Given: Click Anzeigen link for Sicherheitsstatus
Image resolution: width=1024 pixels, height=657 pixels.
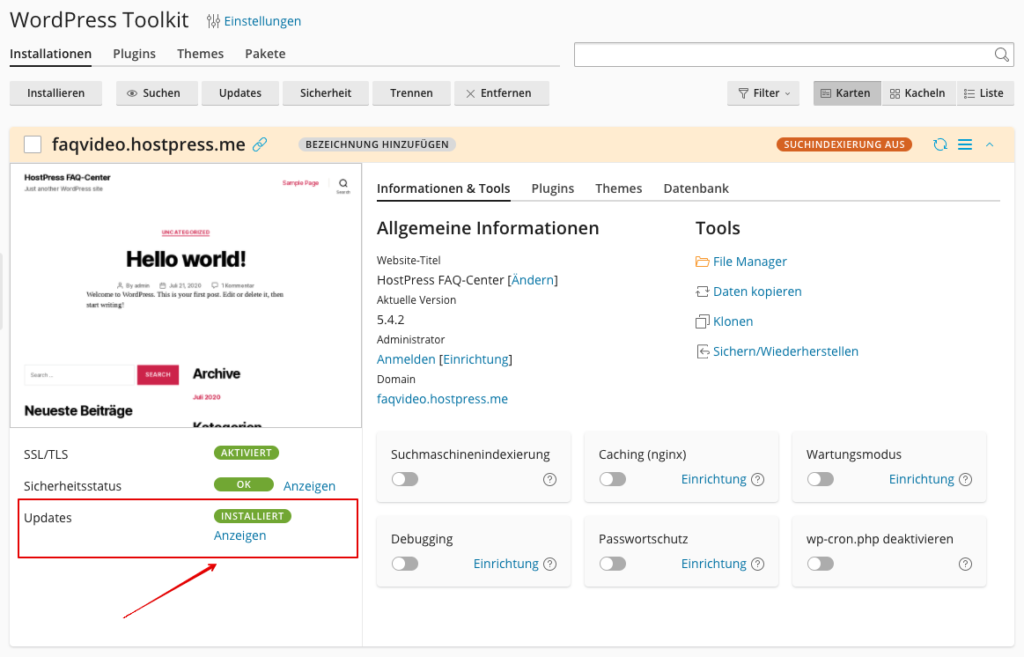Looking at the screenshot, I should [x=309, y=486].
